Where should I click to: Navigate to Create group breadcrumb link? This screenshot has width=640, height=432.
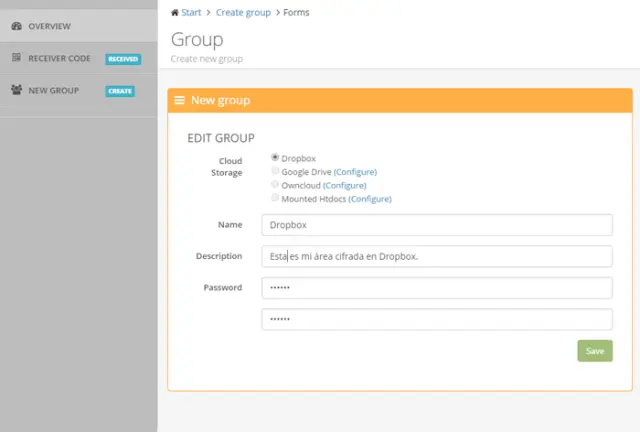point(243,13)
